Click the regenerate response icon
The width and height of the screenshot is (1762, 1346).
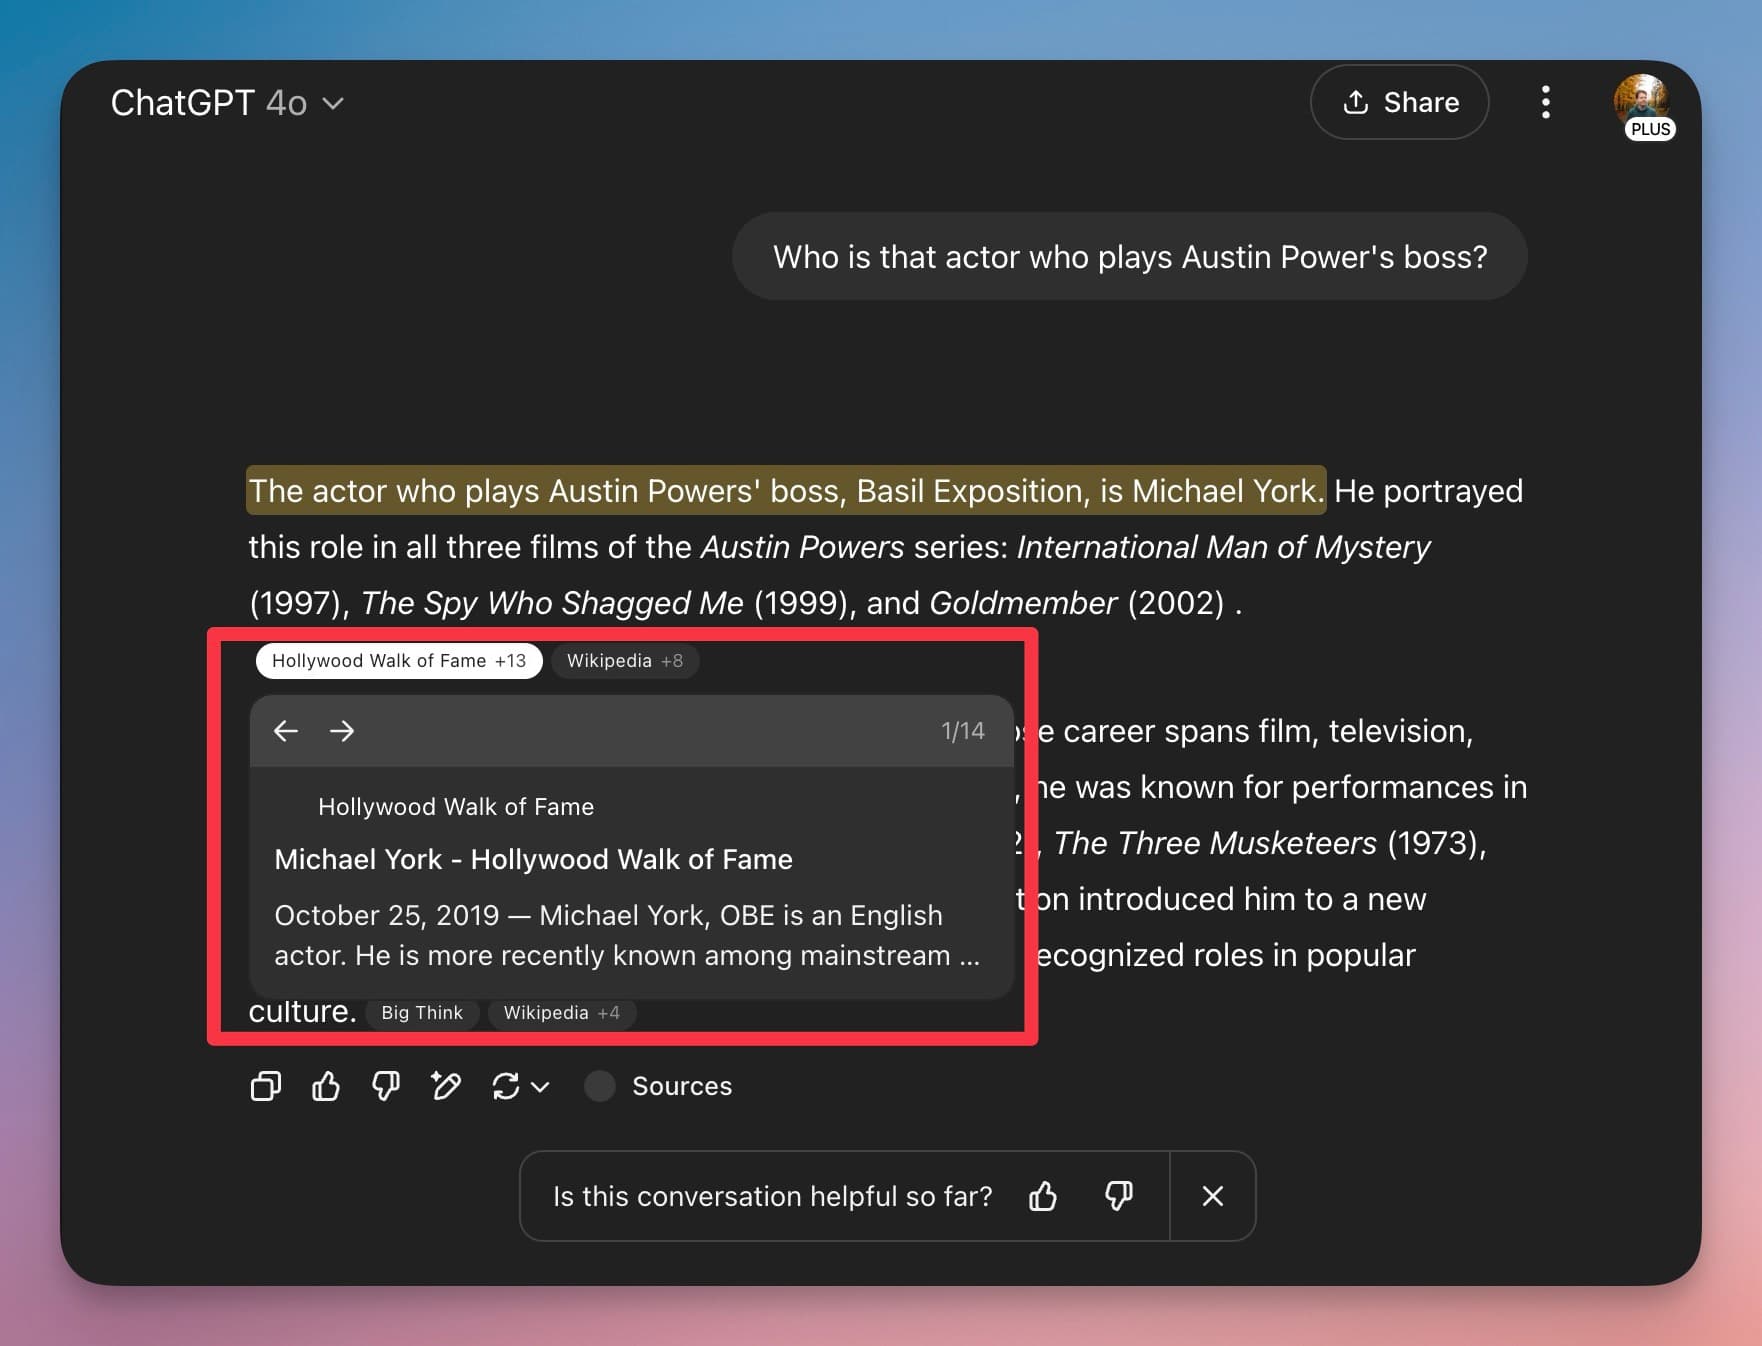click(506, 1086)
